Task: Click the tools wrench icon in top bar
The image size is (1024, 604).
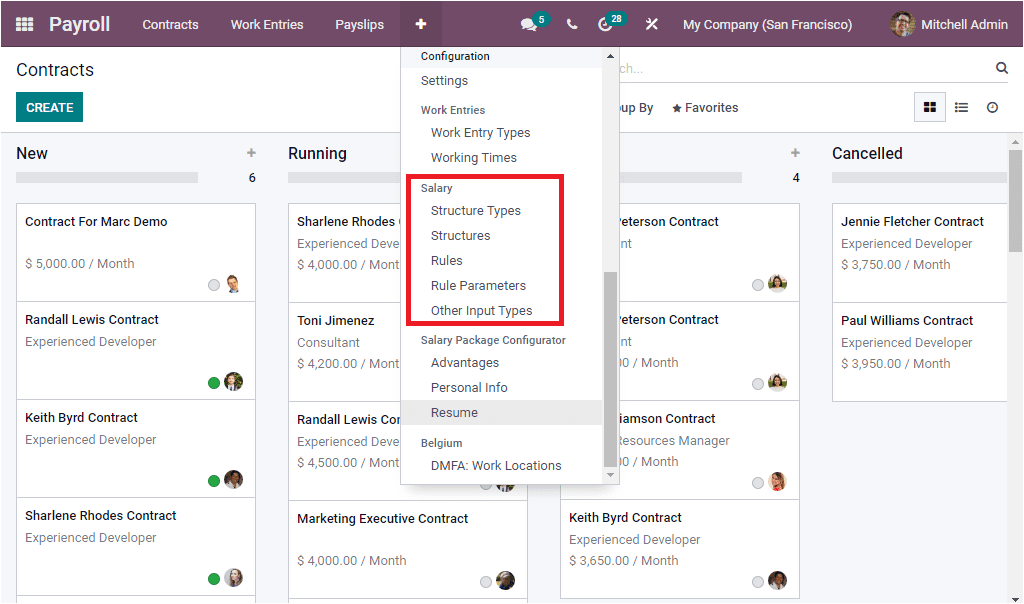Action: point(652,23)
